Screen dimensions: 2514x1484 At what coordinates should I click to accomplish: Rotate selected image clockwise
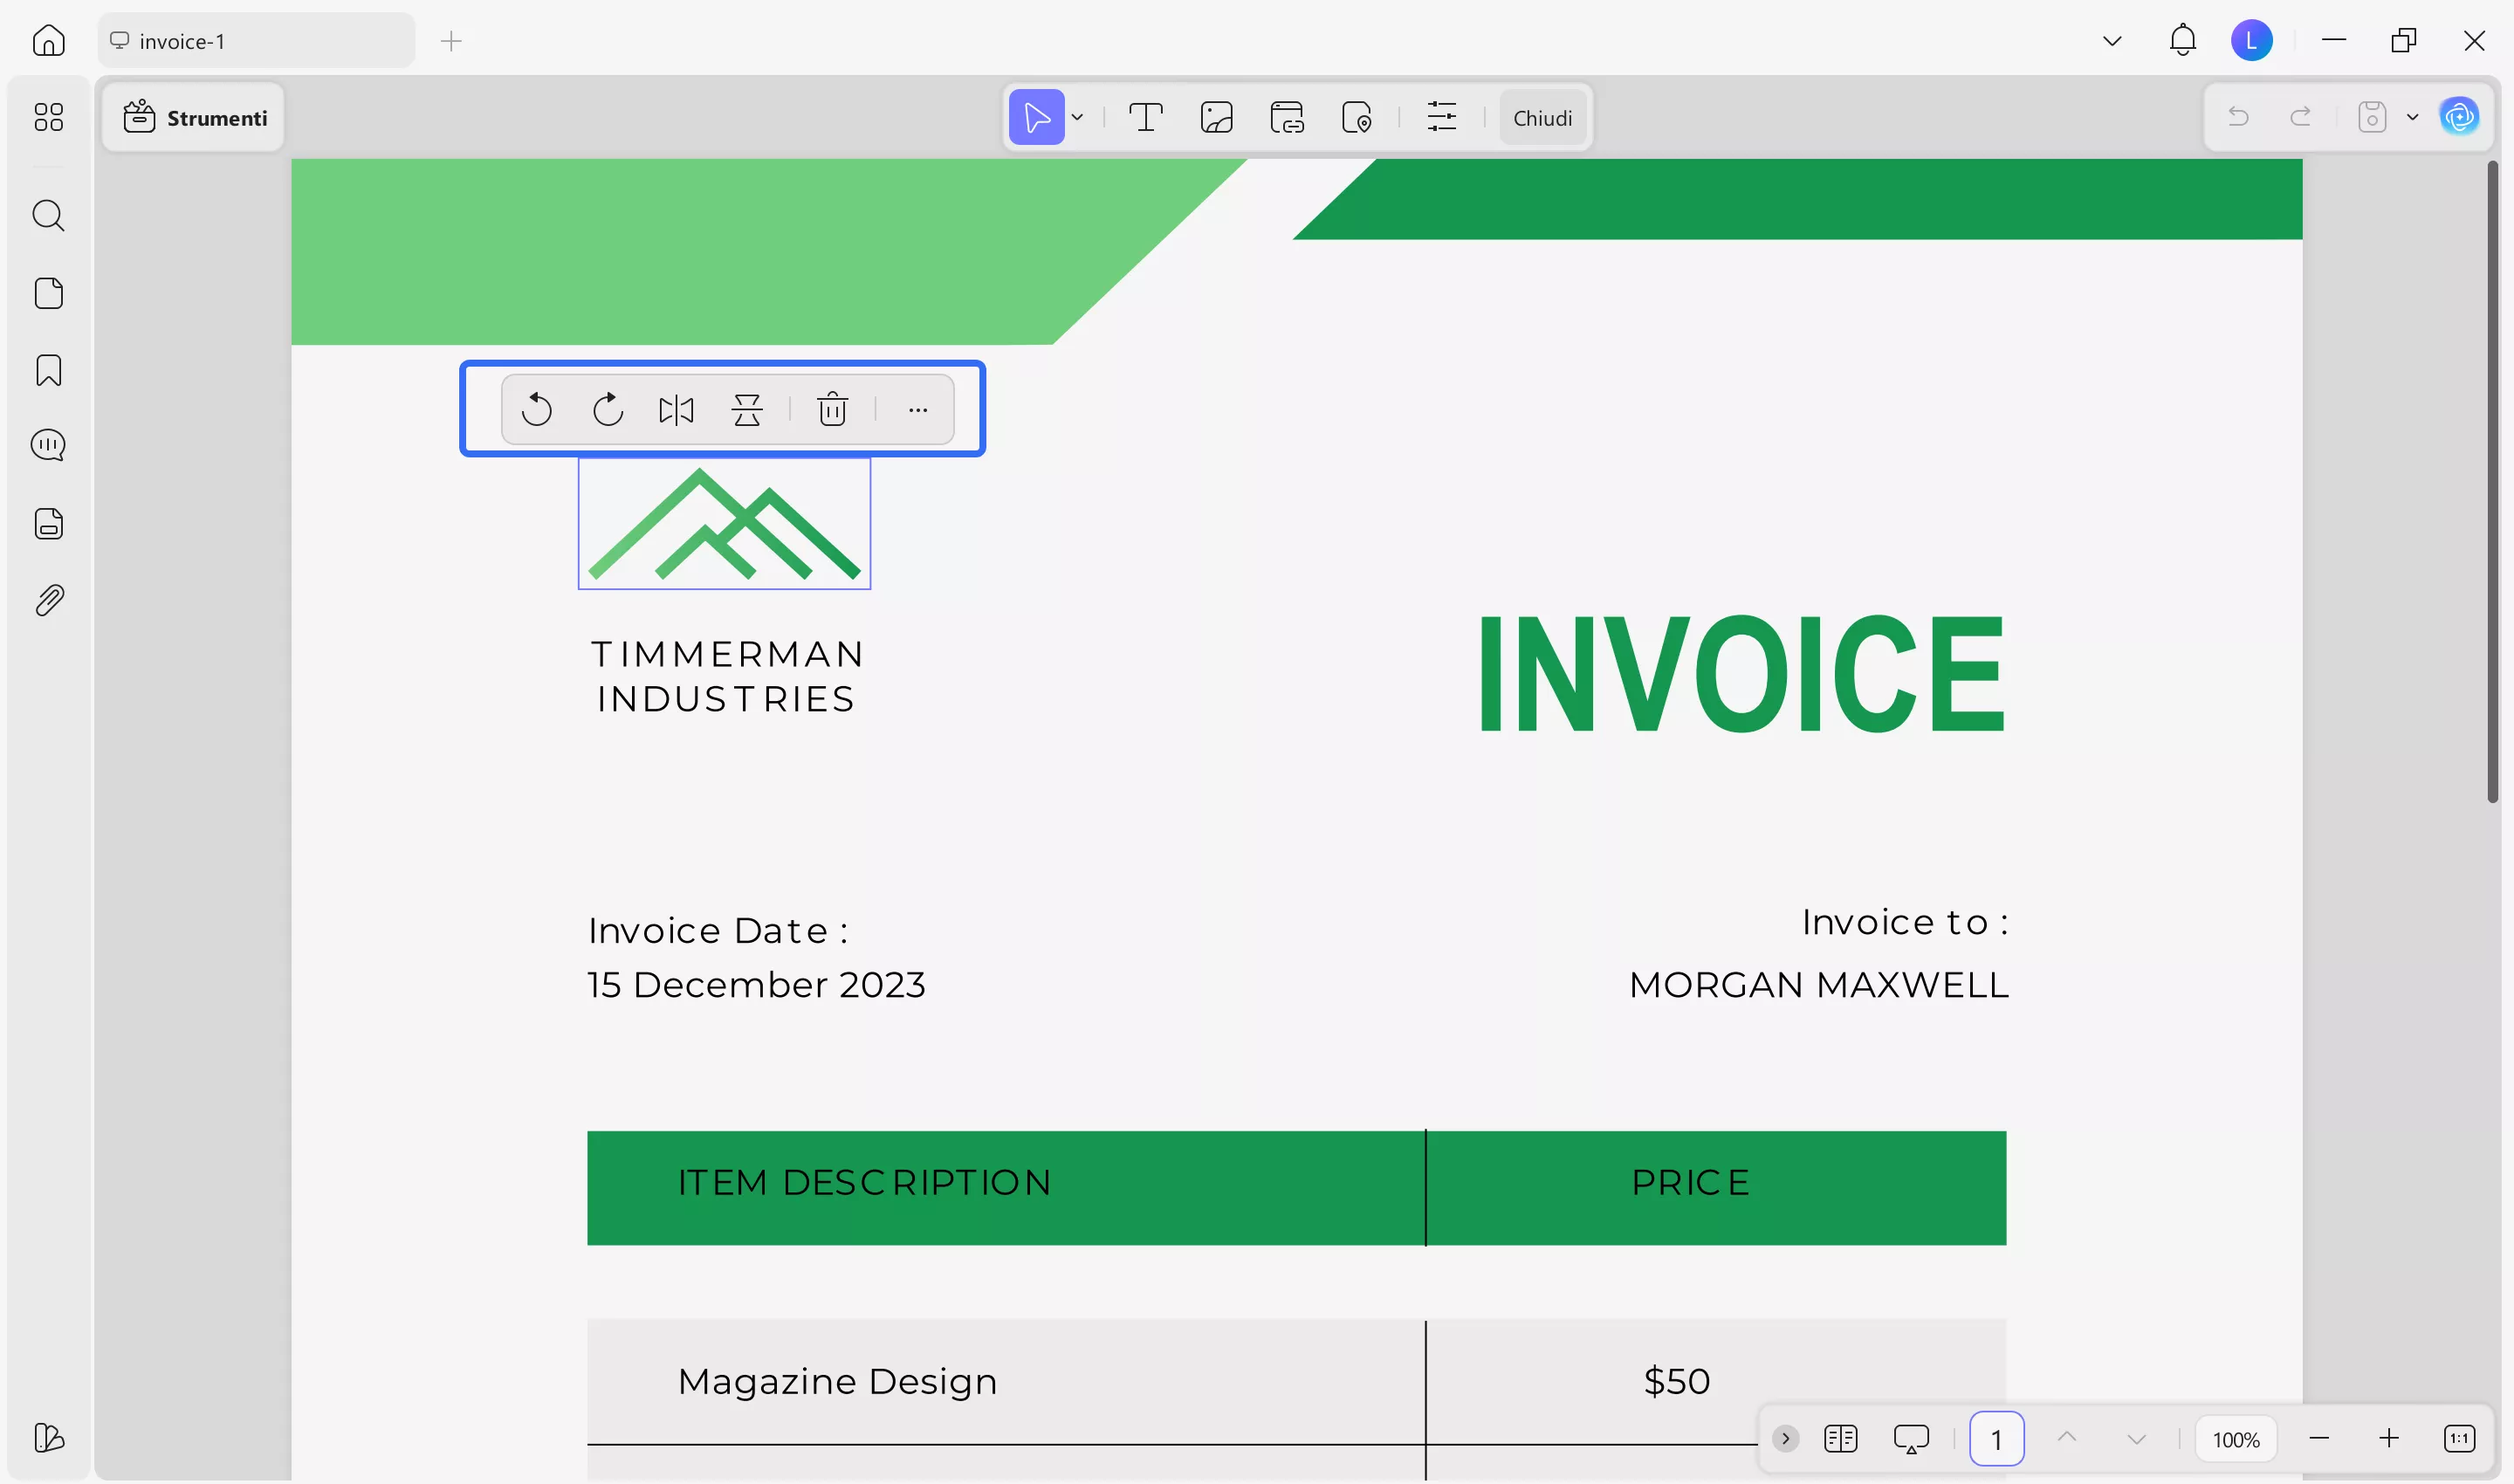607,410
